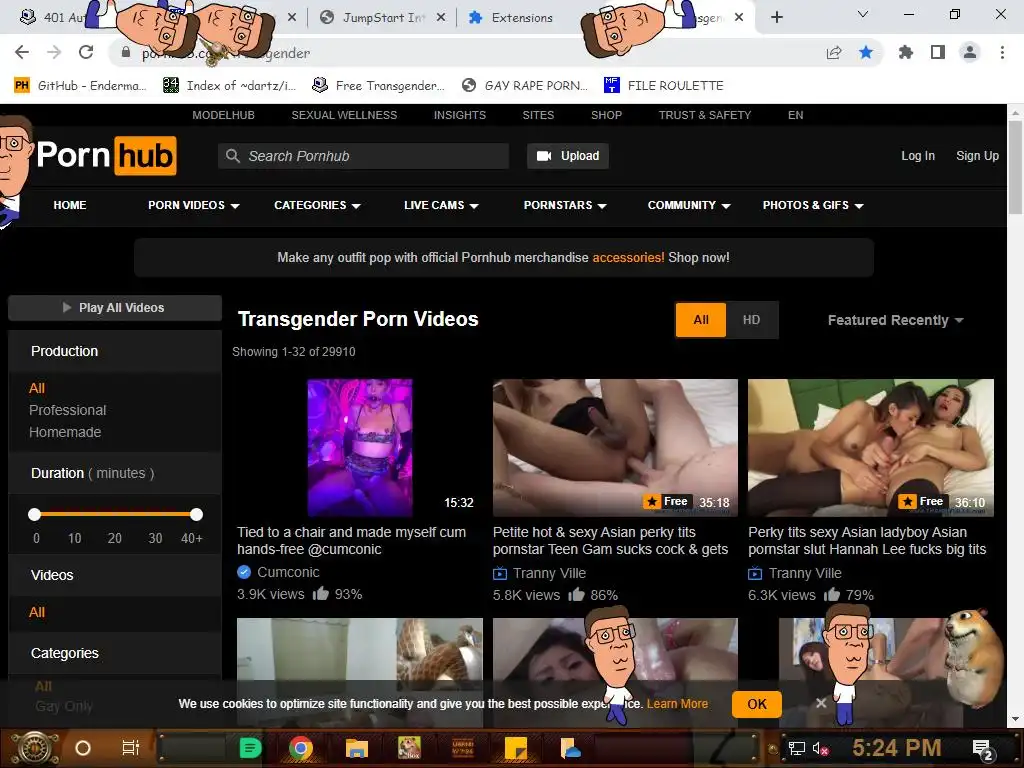Open network status tray icon
This screenshot has height=768, width=1024.
click(796, 748)
